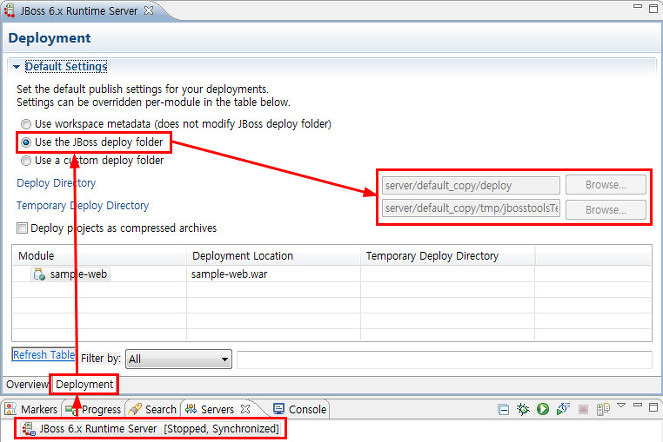
Task: Click the publish to server icon
Action: pyautogui.click(x=603, y=409)
